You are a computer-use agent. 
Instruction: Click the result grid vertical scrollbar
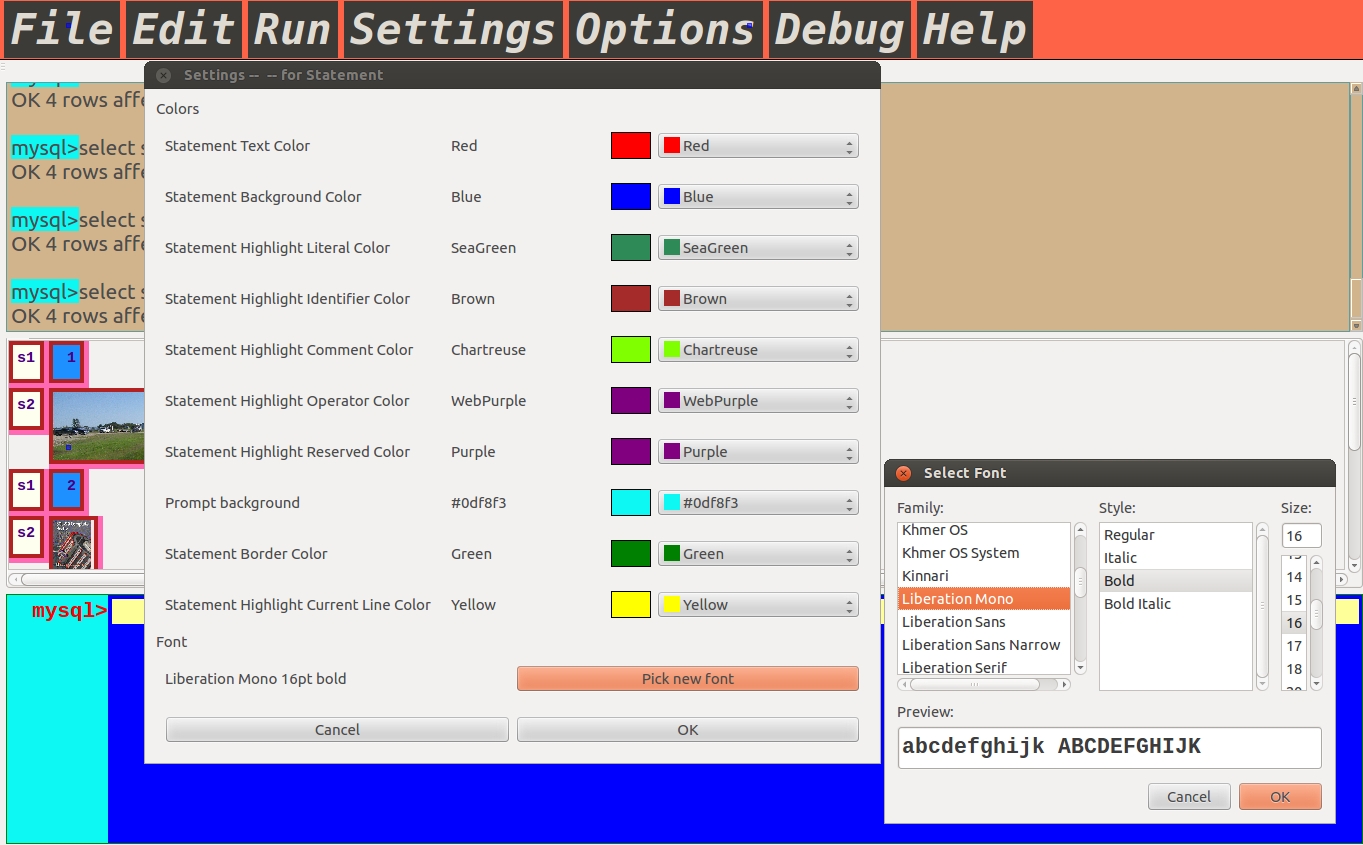[x=1354, y=457]
